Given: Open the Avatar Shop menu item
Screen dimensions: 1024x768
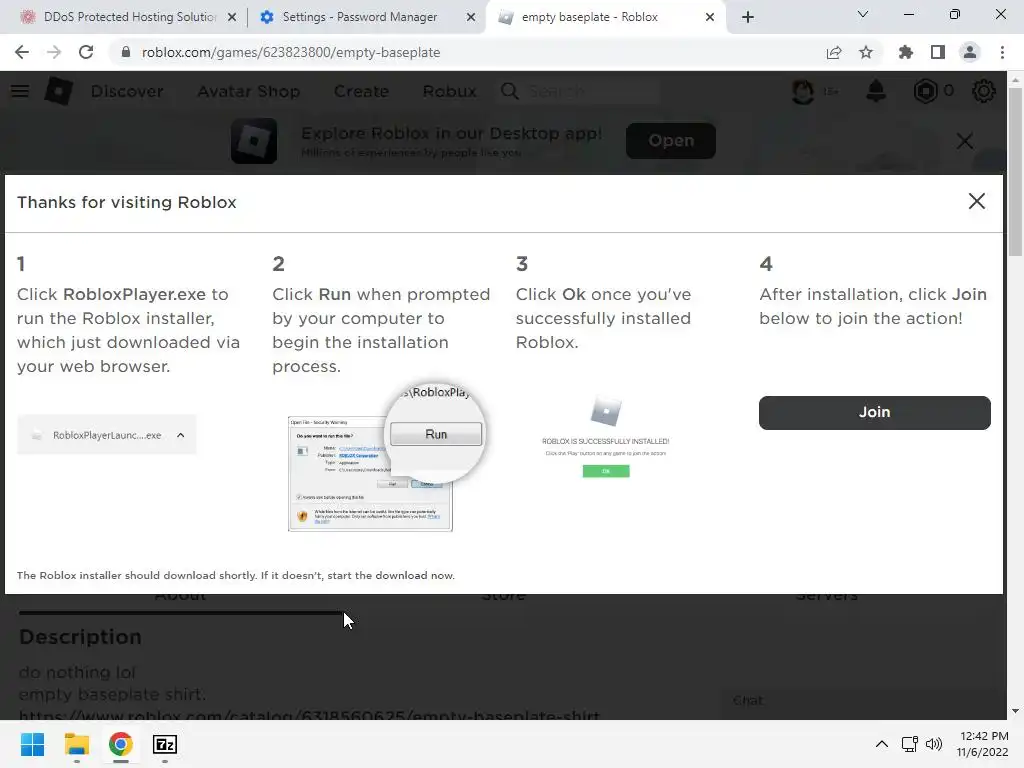Looking at the screenshot, I should click(249, 91).
